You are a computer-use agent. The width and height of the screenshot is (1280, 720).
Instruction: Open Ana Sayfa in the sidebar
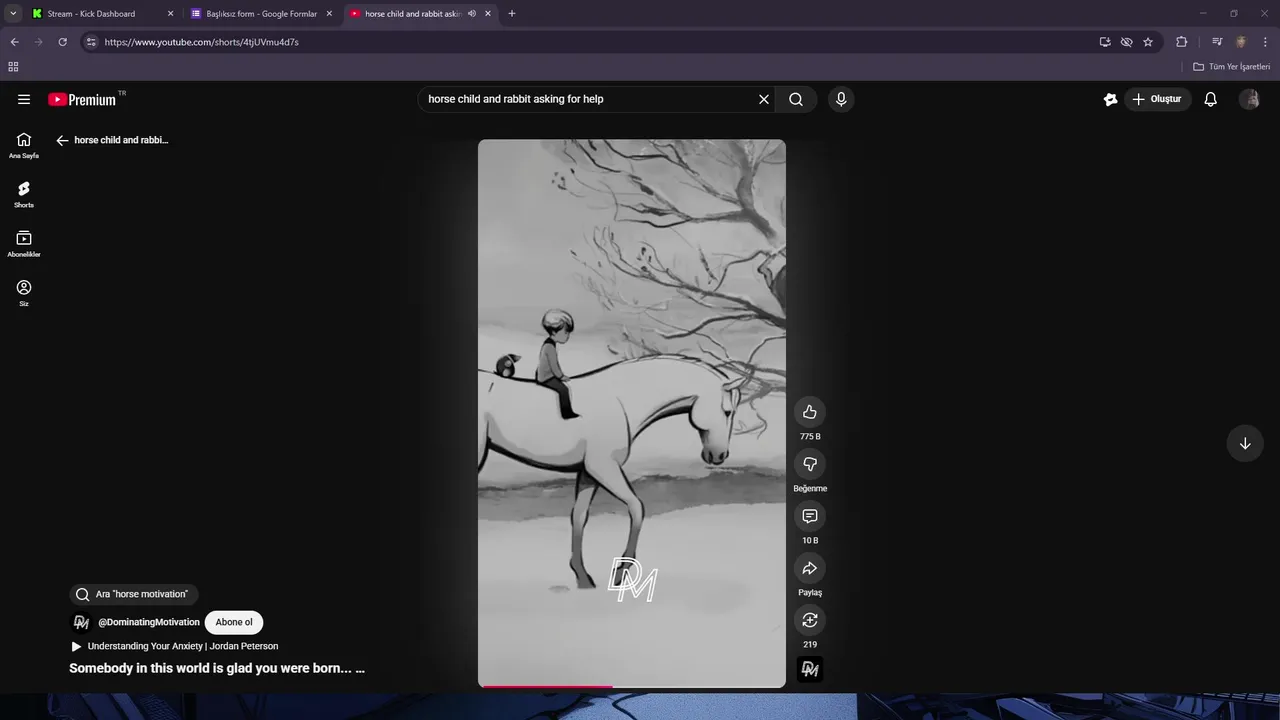pos(24,145)
